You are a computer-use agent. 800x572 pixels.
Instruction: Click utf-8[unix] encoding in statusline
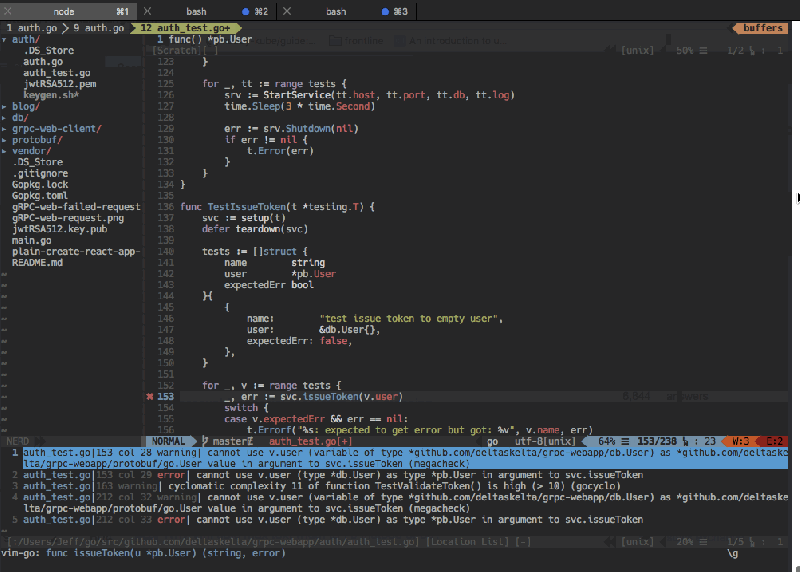[545, 441]
